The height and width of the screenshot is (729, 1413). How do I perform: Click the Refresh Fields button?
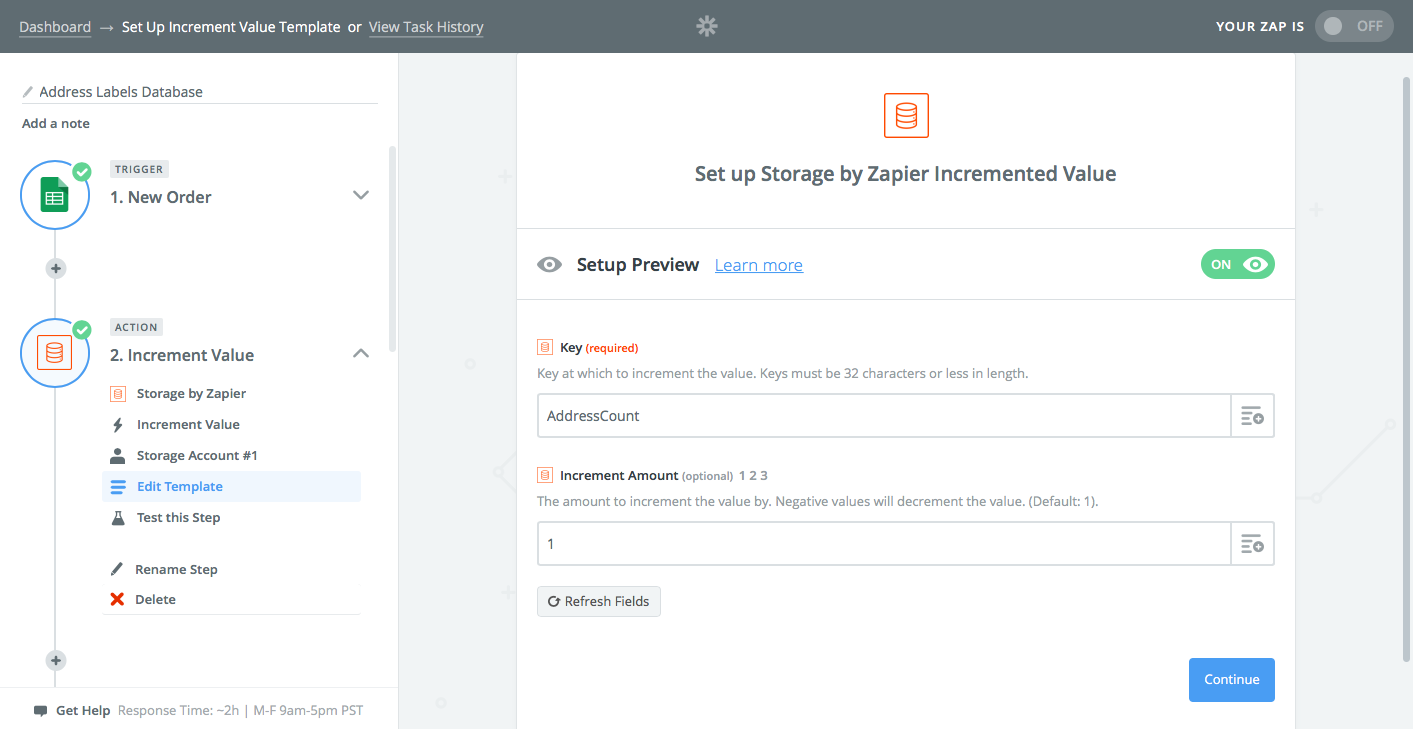[599, 601]
